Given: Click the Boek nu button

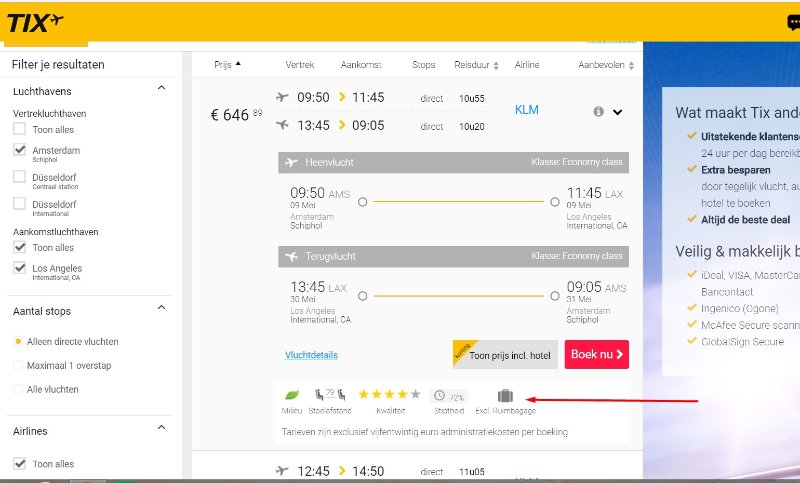Looking at the screenshot, I should coord(596,354).
